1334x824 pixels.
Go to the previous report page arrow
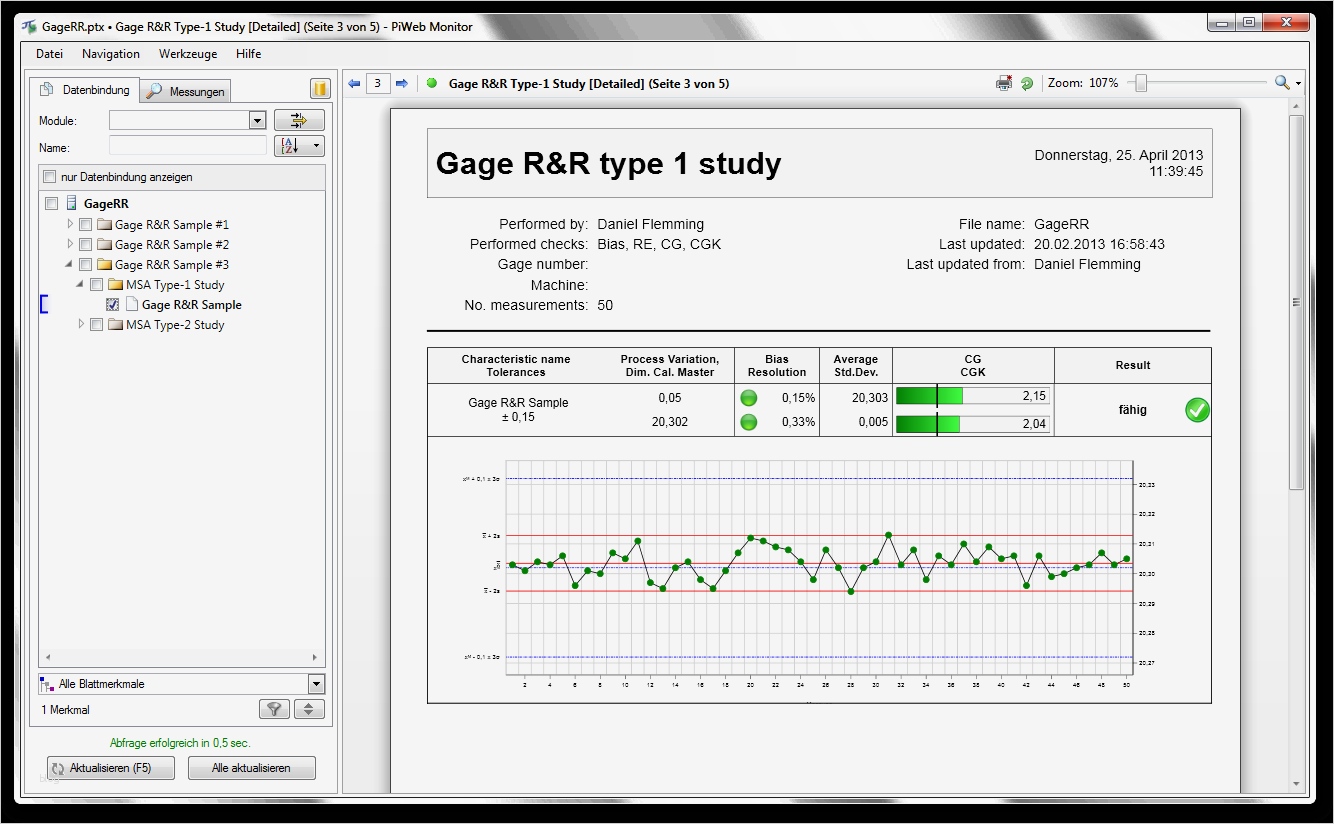coord(354,84)
